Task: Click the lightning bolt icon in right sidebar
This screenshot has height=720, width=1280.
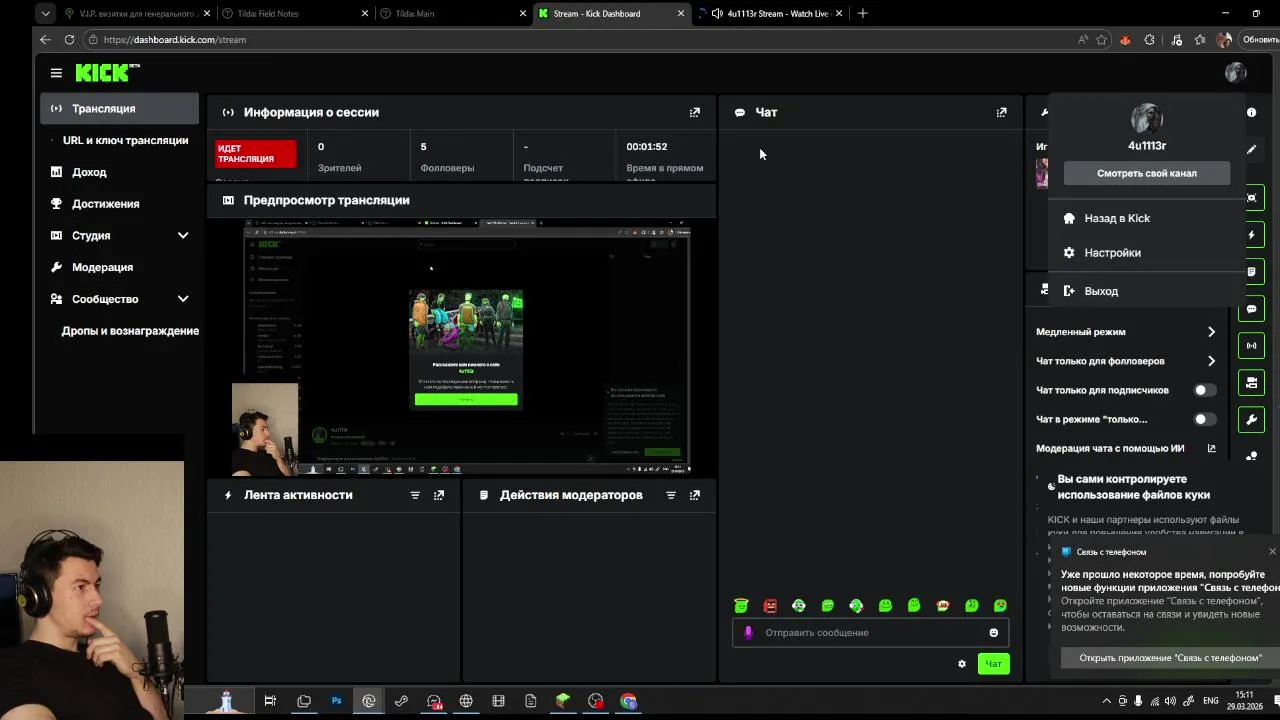Action: pos(1251,235)
